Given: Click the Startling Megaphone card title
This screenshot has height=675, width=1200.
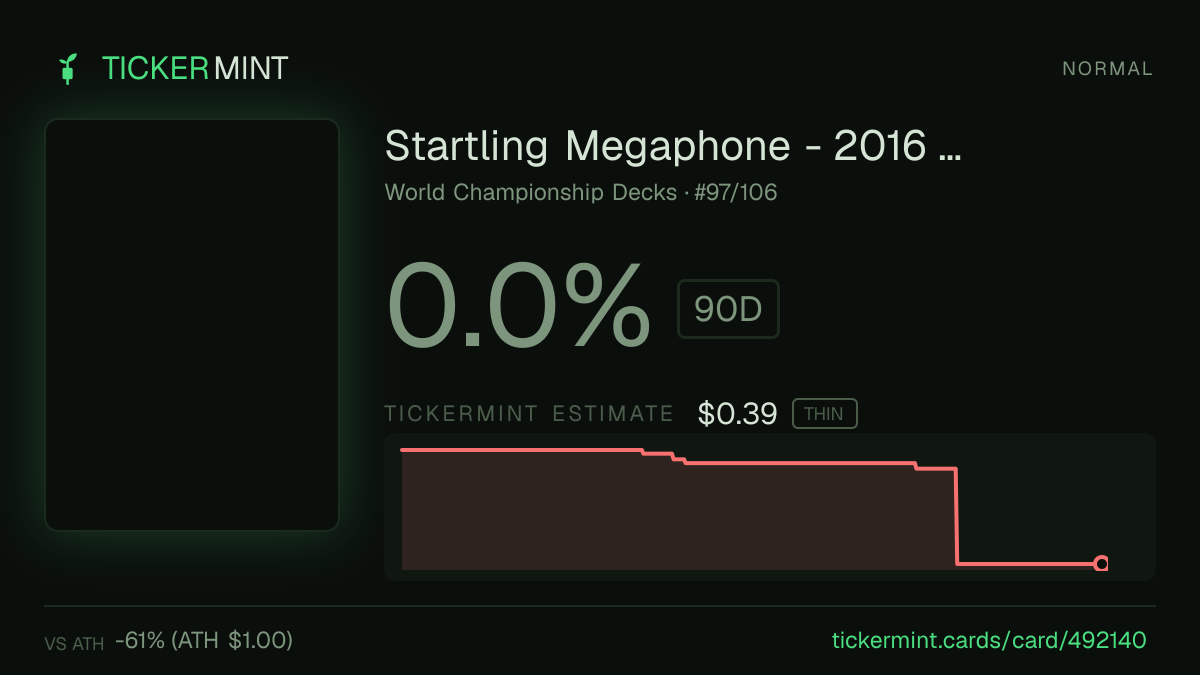Looking at the screenshot, I should click(673, 147).
